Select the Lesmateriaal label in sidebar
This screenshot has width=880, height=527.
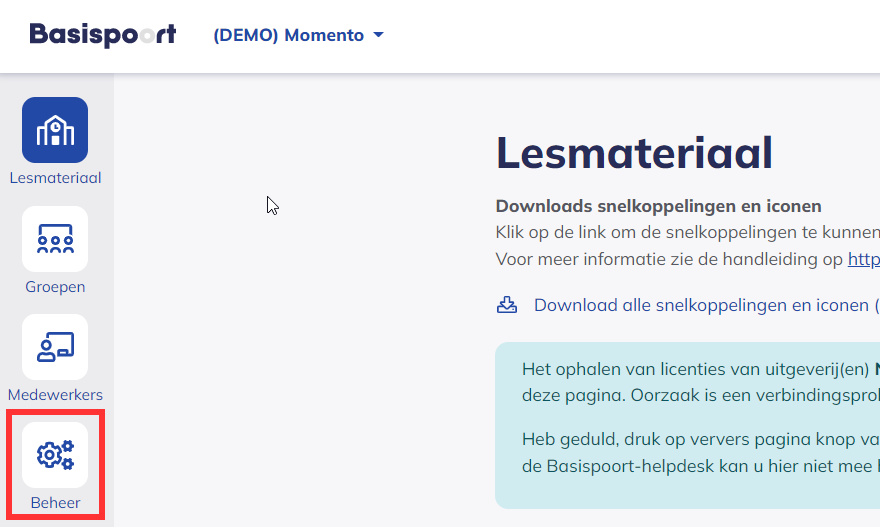click(55, 178)
